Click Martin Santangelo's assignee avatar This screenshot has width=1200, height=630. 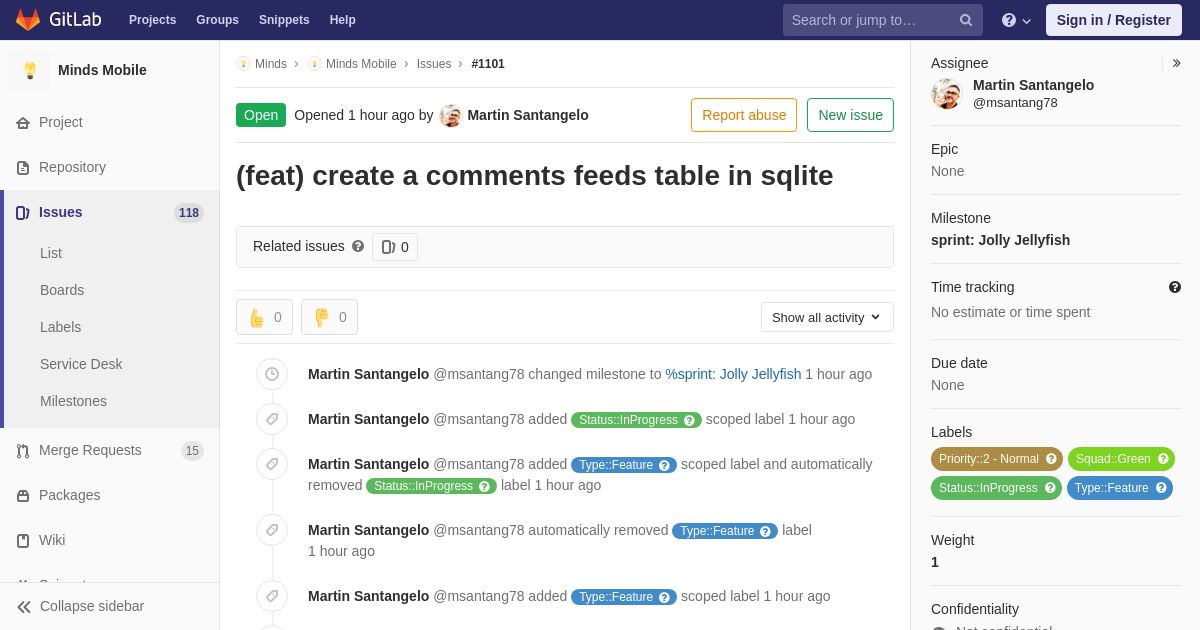(946, 94)
